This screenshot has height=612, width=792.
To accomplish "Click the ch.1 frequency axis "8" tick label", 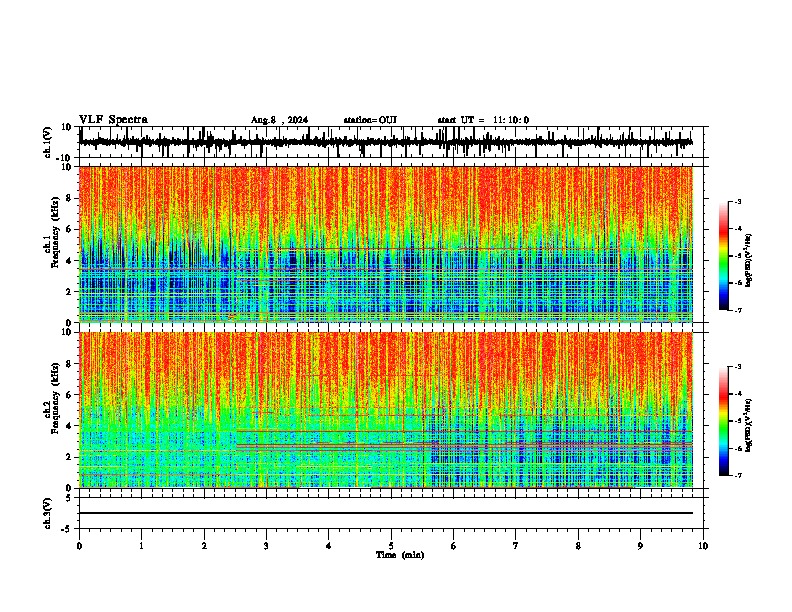I will coord(70,198).
